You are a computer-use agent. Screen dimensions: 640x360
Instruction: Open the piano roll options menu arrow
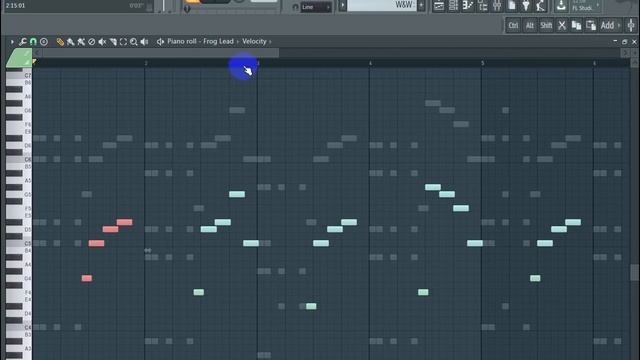click(x=12, y=42)
